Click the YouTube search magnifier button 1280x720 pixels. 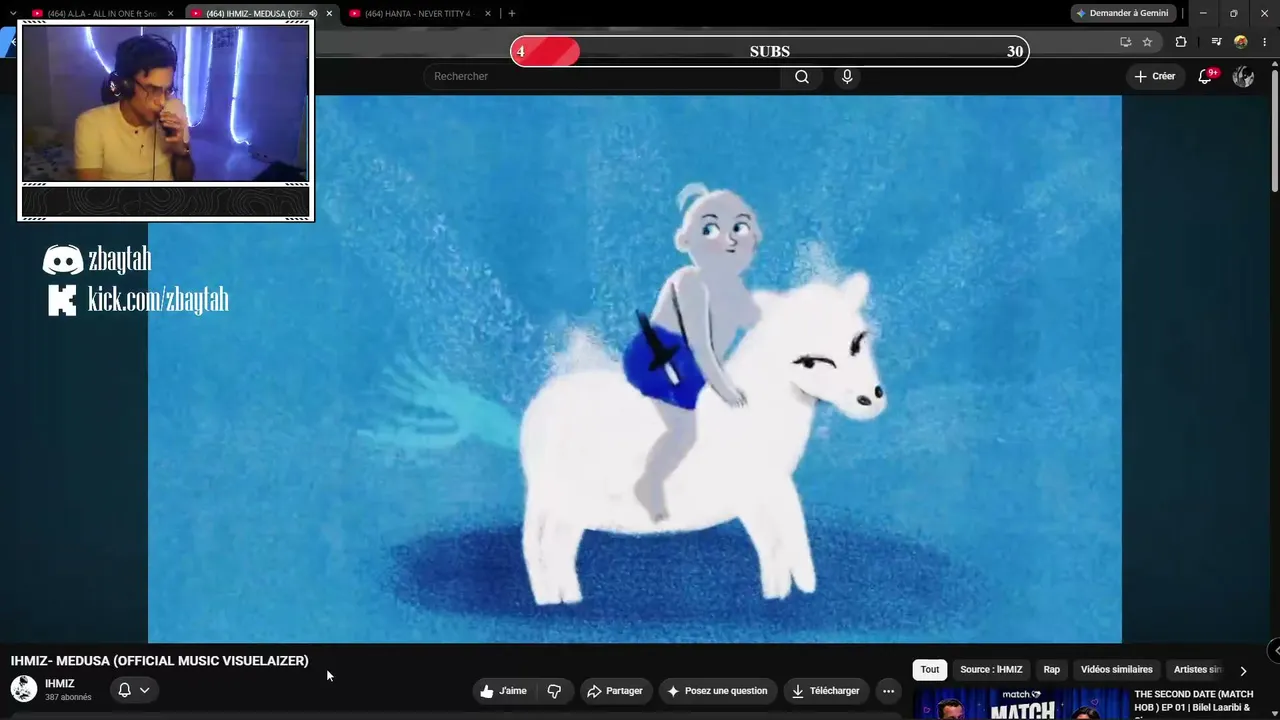(802, 77)
